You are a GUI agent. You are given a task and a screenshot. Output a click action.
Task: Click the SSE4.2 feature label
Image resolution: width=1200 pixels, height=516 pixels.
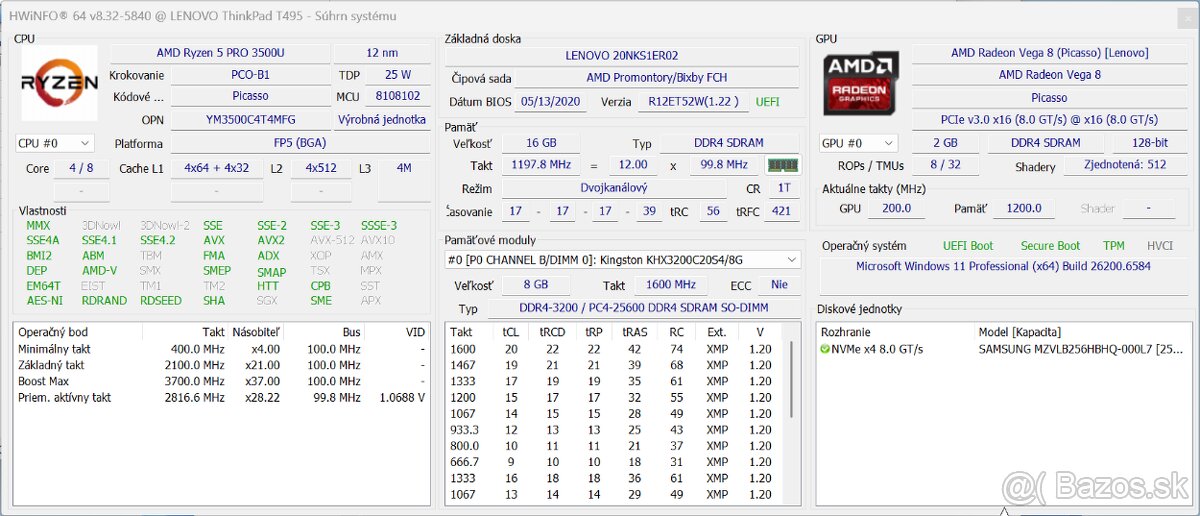pos(158,240)
